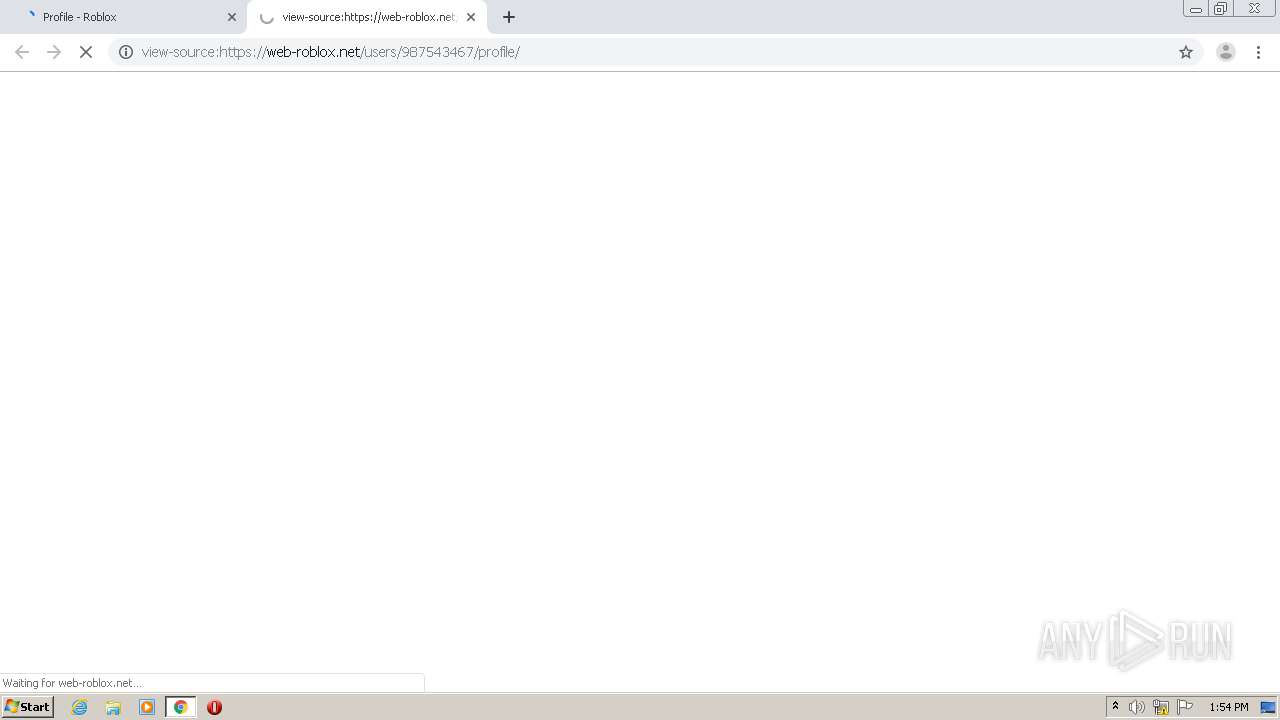The height and width of the screenshot is (720, 1280).
Task: Close the Chrome window
Action: pyautogui.click(x=1254, y=9)
